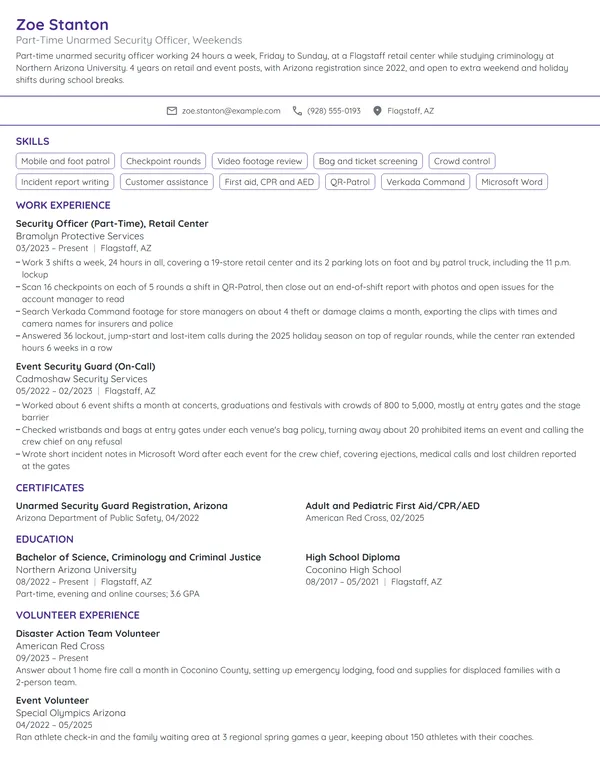The image size is (600, 776).
Task: Click the Microsoft Word skill tag
Action: 512,182
